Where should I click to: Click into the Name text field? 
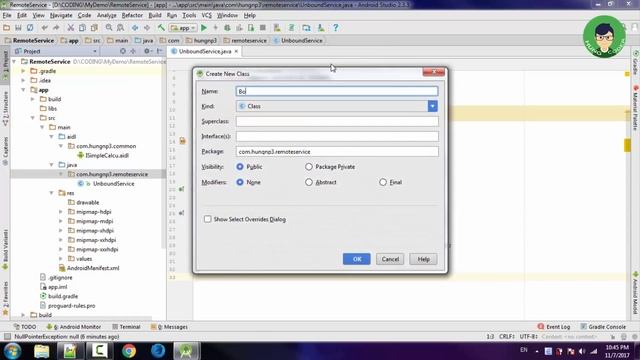(337, 91)
